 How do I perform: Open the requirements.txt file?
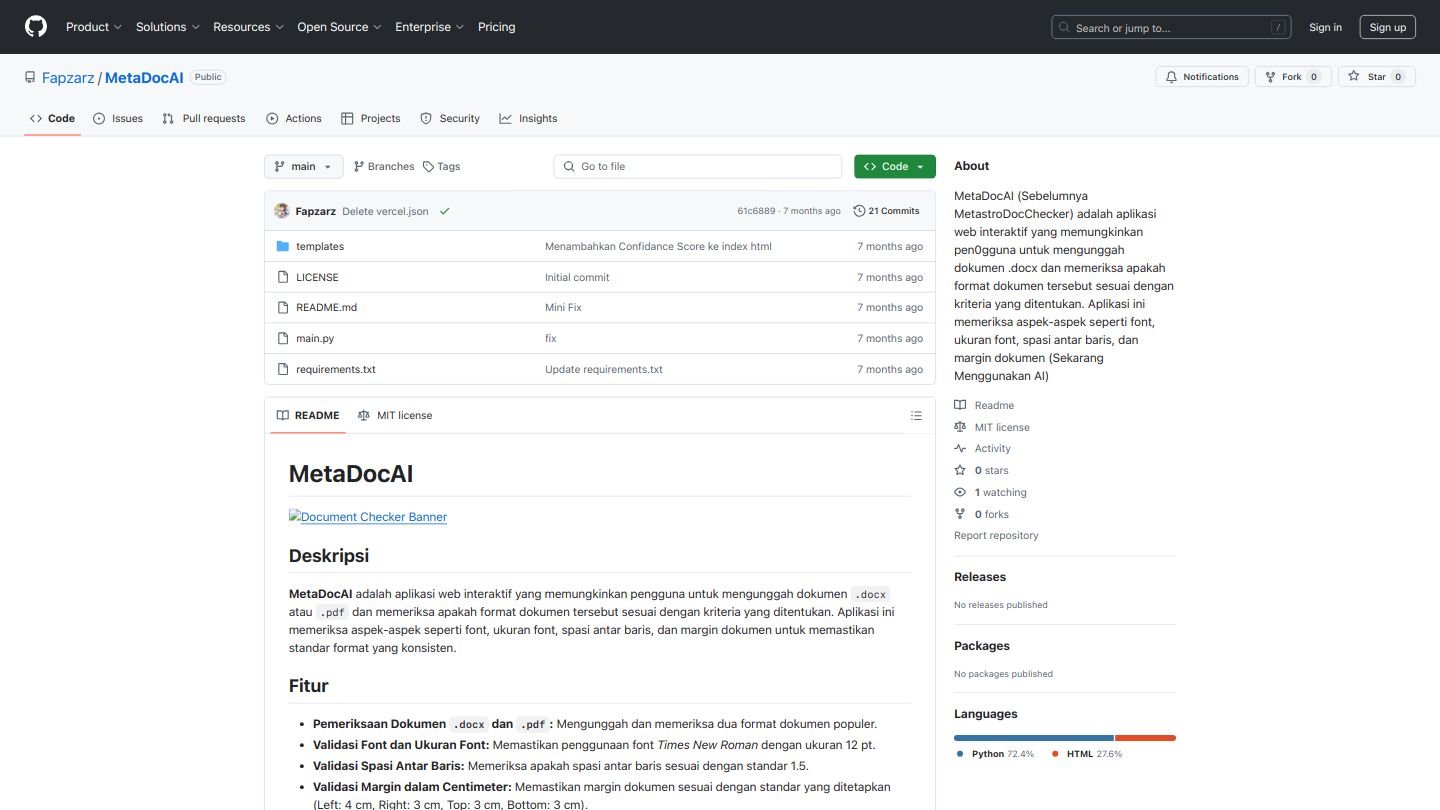coord(336,369)
